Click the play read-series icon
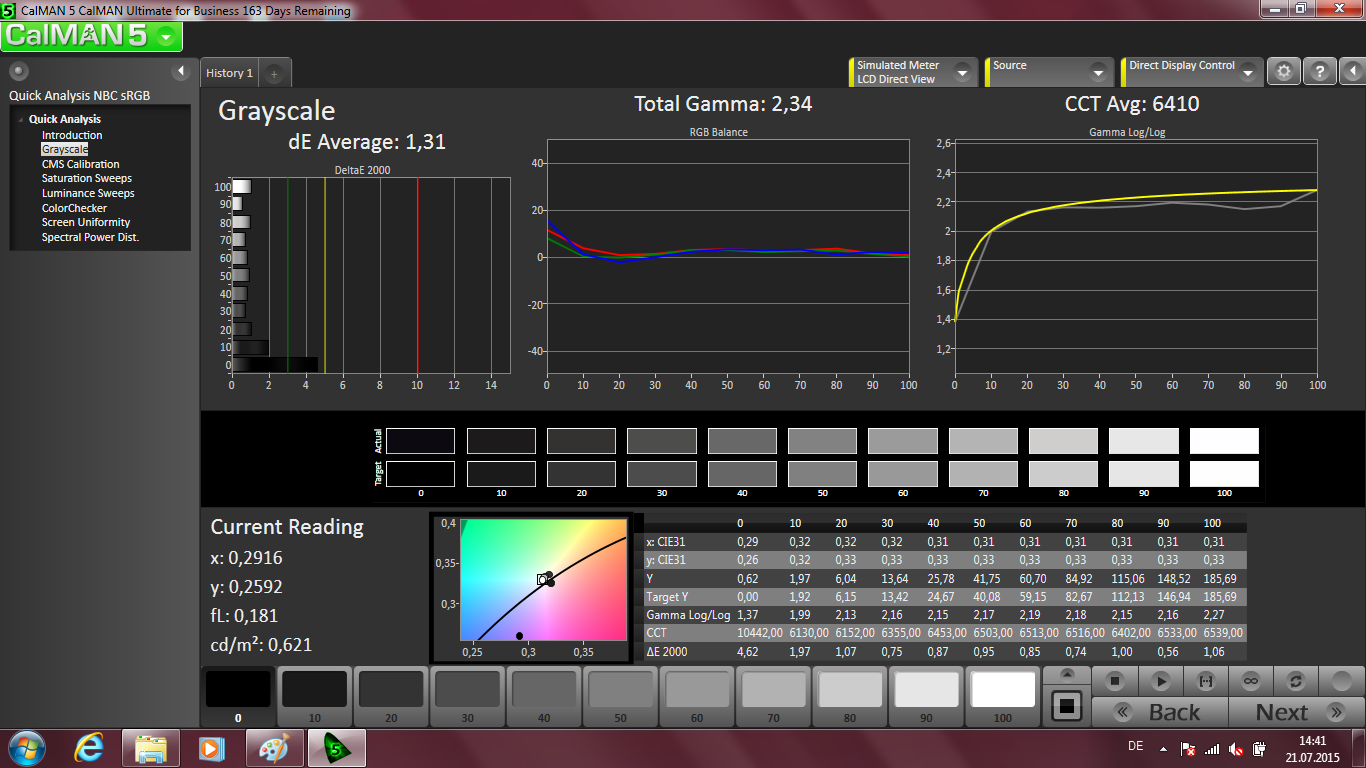The height and width of the screenshot is (768, 1366). click(1160, 681)
